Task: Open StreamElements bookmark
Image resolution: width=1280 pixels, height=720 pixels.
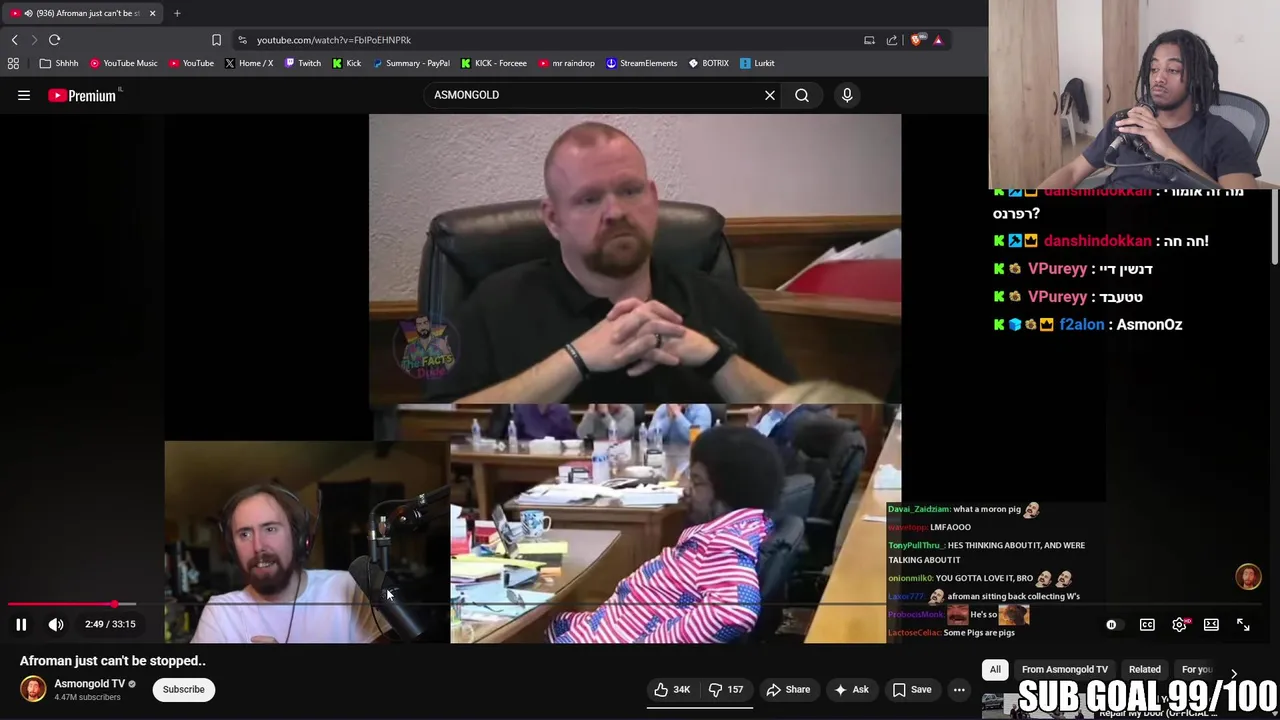Action: [x=641, y=63]
